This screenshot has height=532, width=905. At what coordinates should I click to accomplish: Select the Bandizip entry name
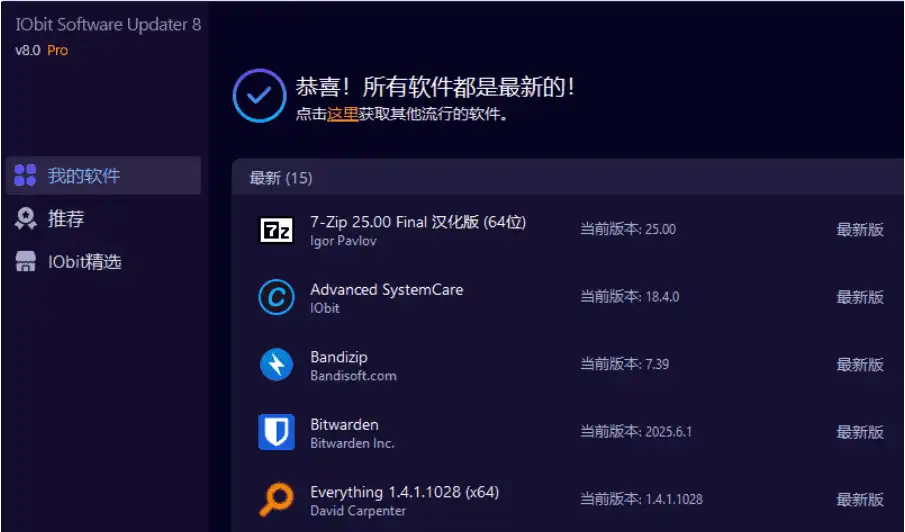(339, 357)
